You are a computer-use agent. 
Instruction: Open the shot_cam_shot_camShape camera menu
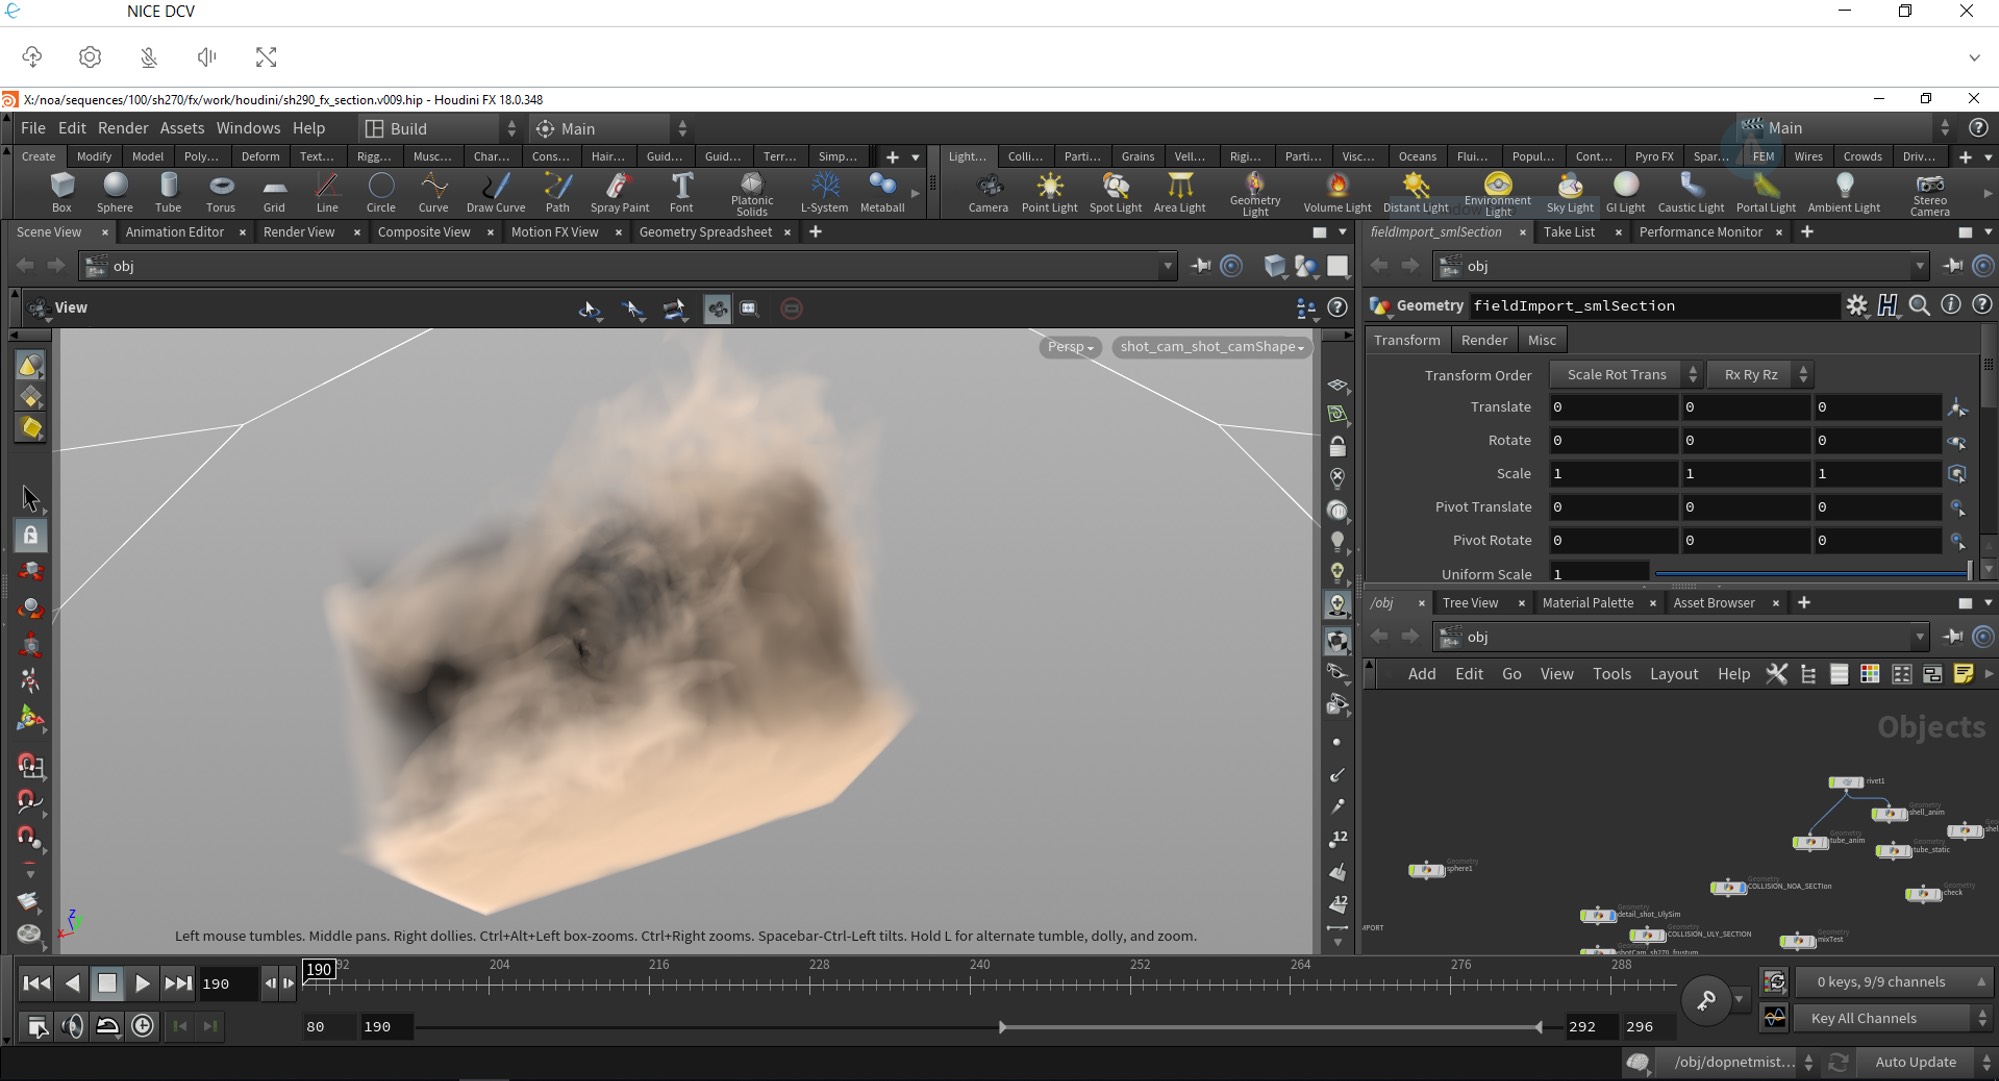[x=1211, y=347]
